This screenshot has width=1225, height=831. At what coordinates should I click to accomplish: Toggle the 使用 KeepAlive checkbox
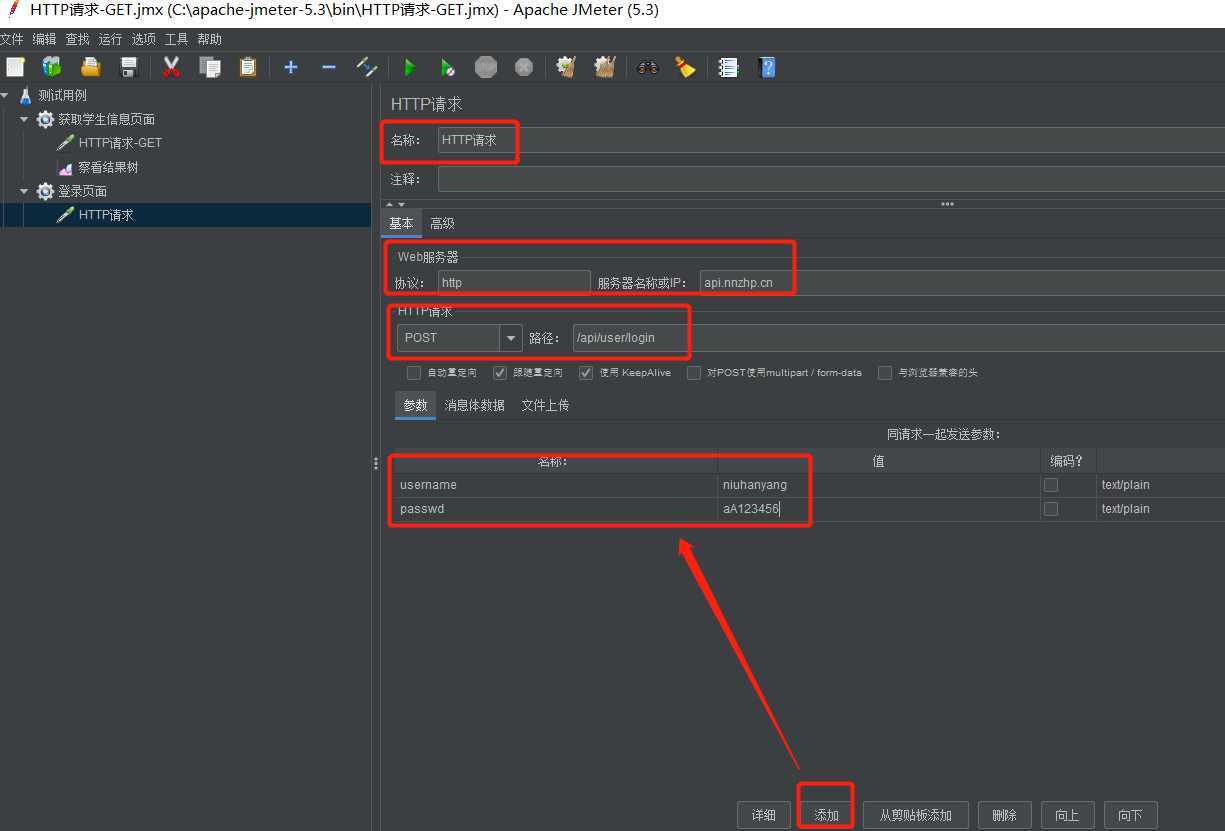(586, 373)
